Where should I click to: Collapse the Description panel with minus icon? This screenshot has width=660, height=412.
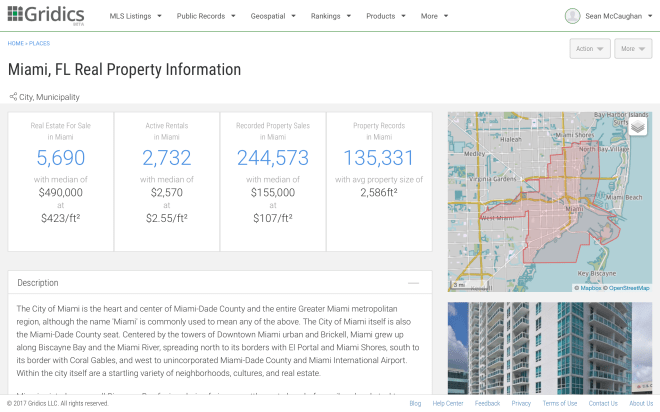point(414,283)
